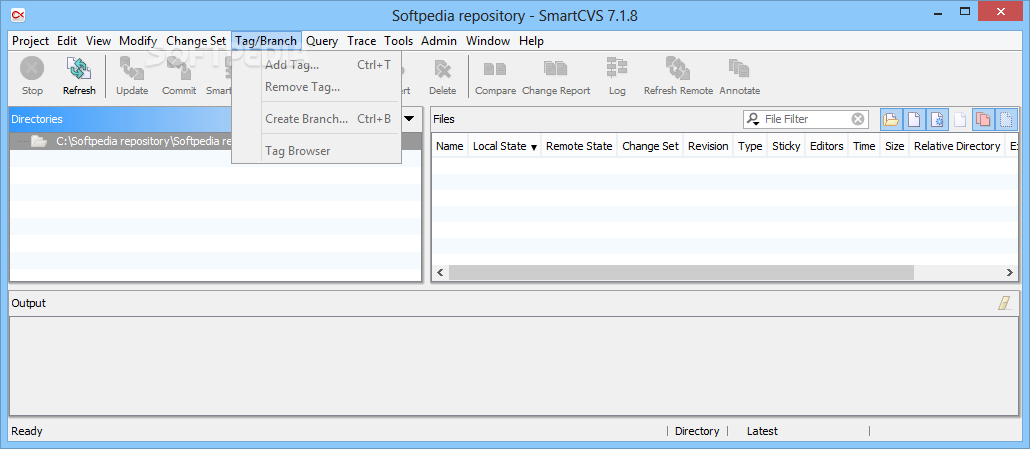Screen dimensions: 1030x449
Task: Open the Edit menu
Action: pyautogui.click(x=67, y=41)
